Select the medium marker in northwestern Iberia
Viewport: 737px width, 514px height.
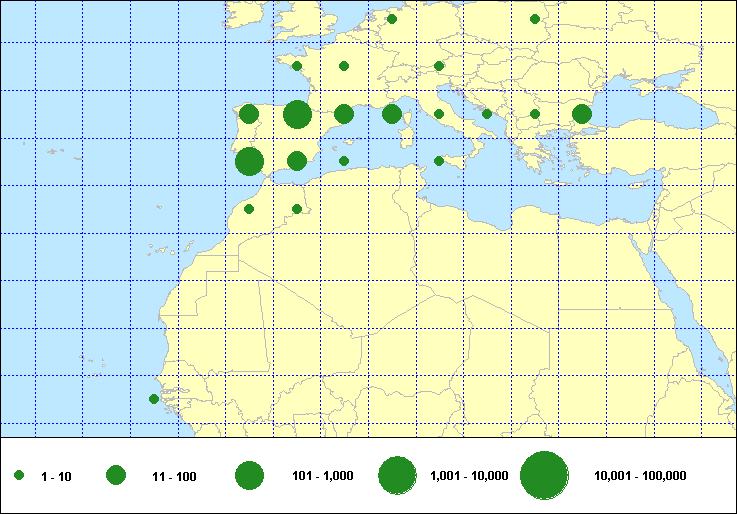pyautogui.click(x=249, y=114)
